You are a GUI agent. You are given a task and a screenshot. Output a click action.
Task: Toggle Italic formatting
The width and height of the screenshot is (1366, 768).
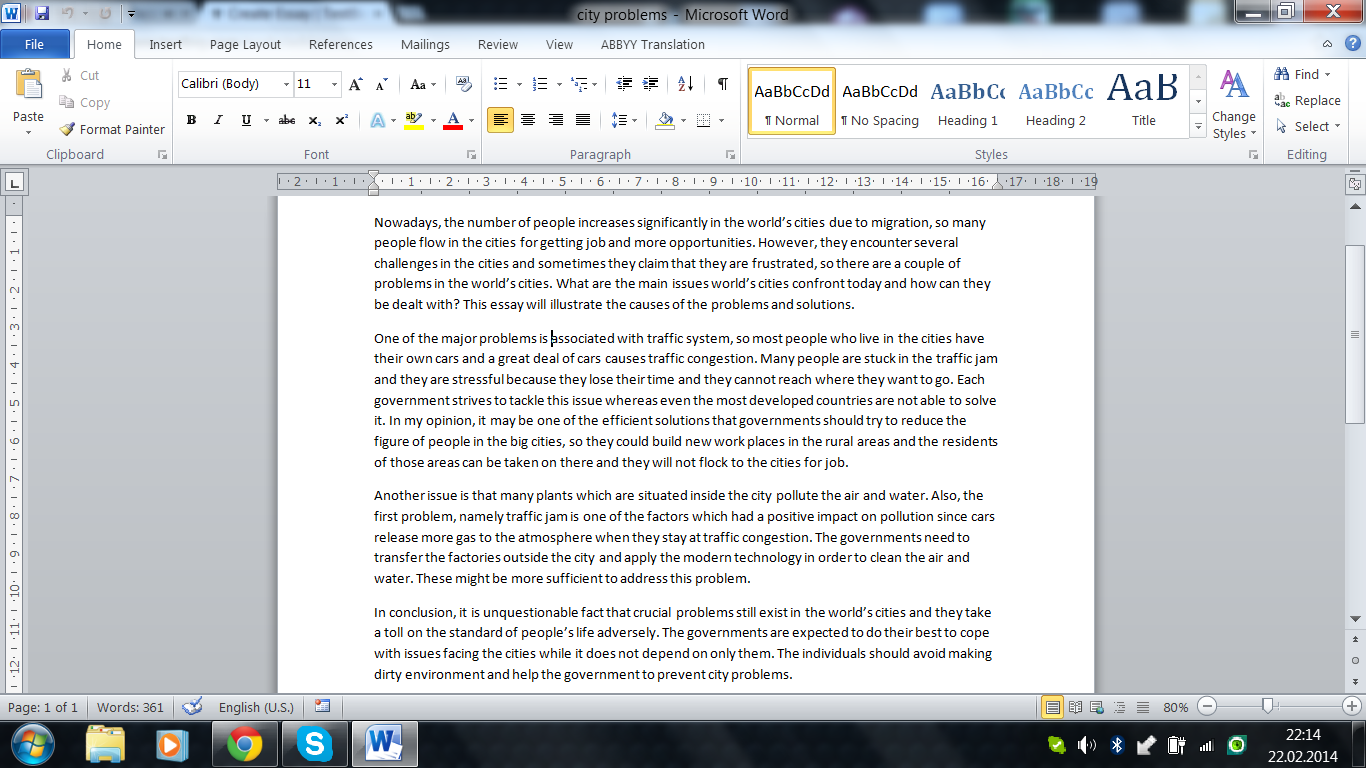(218, 120)
